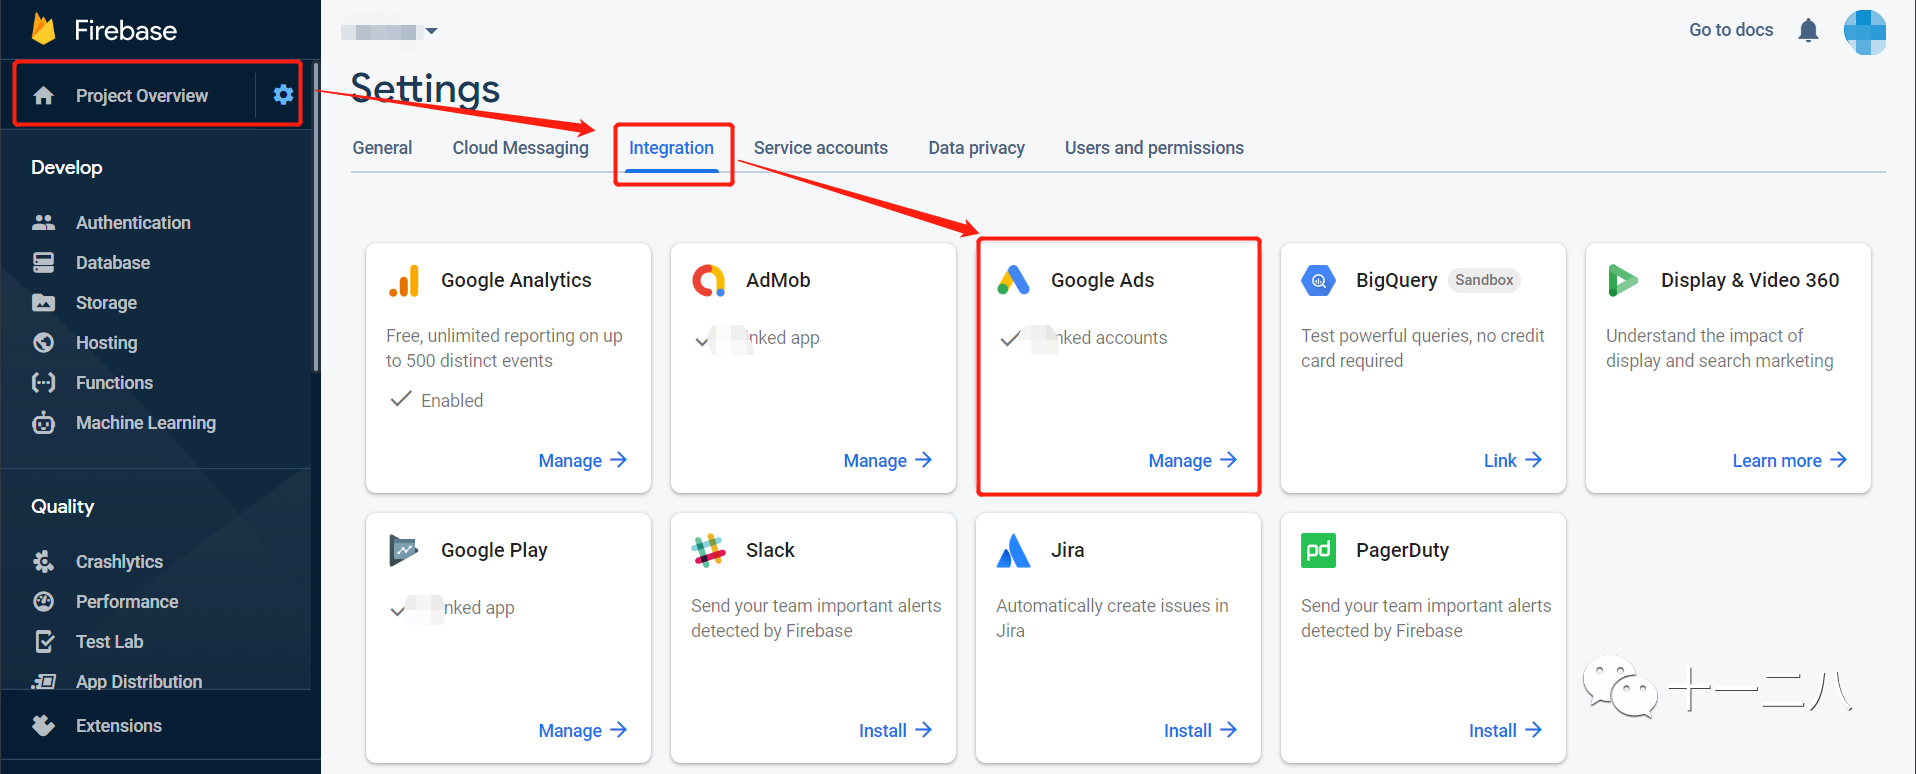Click the PagerDuty pd logo
This screenshot has height=774, width=1916.
[1319, 550]
